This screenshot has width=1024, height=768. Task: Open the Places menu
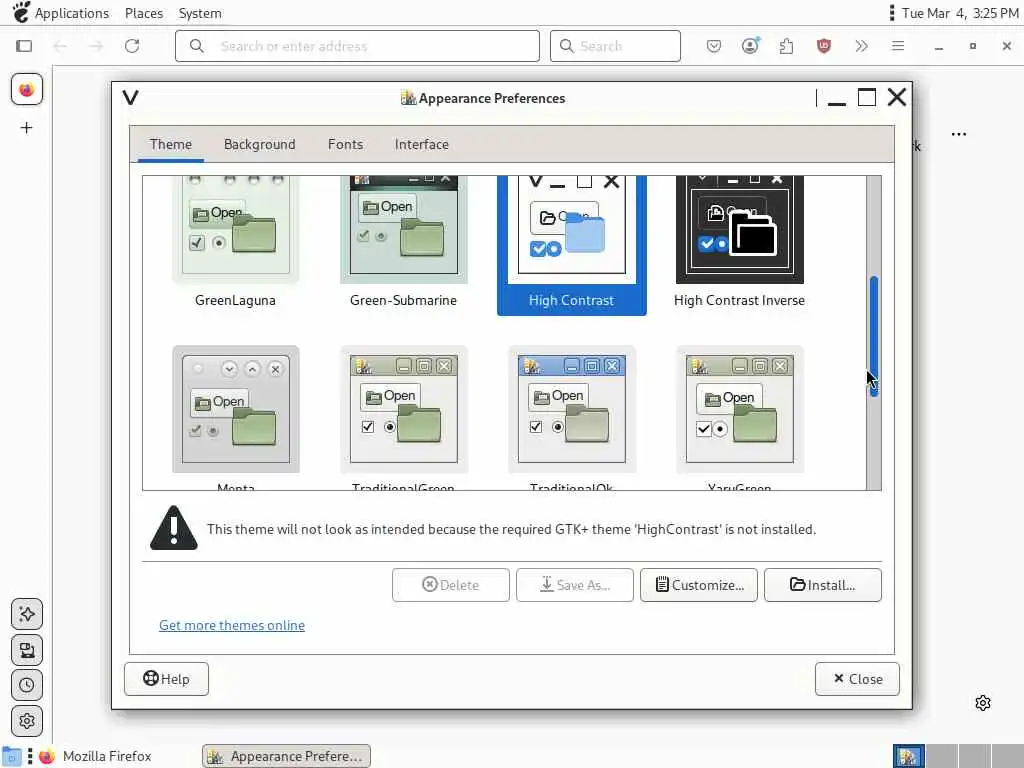[x=144, y=13]
